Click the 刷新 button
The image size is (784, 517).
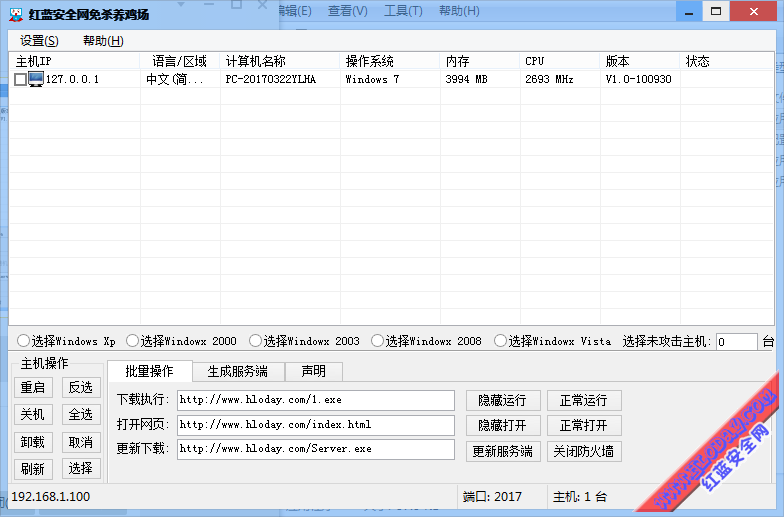[x=33, y=469]
